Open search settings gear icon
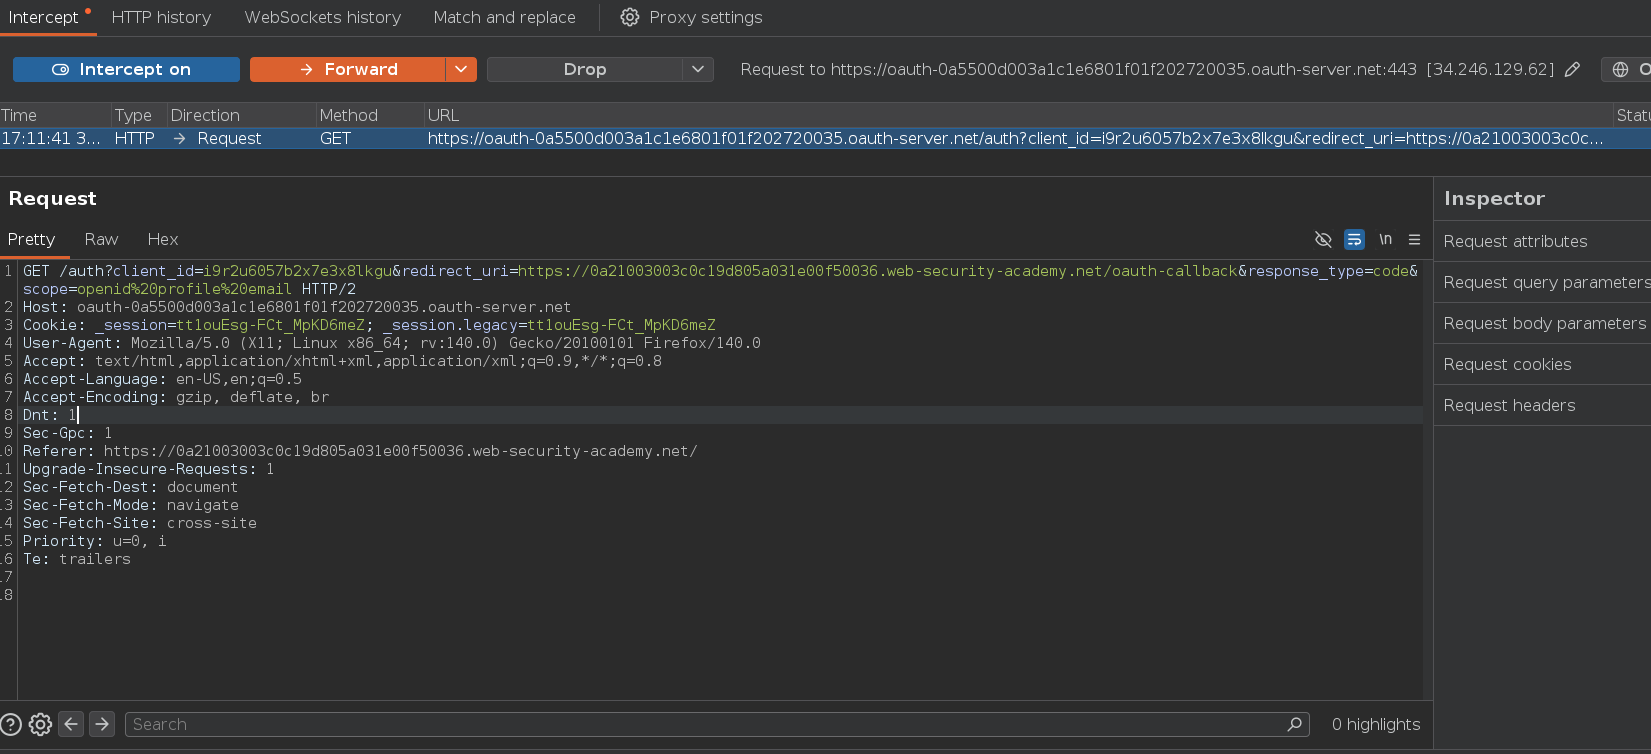The image size is (1651, 754). 40,724
